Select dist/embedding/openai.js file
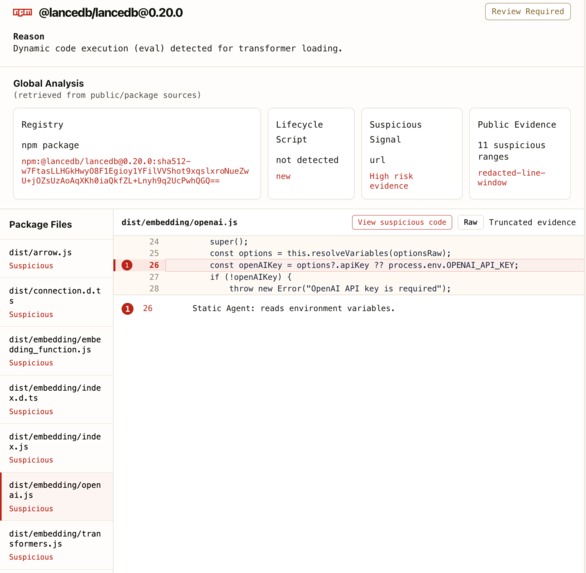The height and width of the screenshot is (573, 586). (x=56, y=496)
